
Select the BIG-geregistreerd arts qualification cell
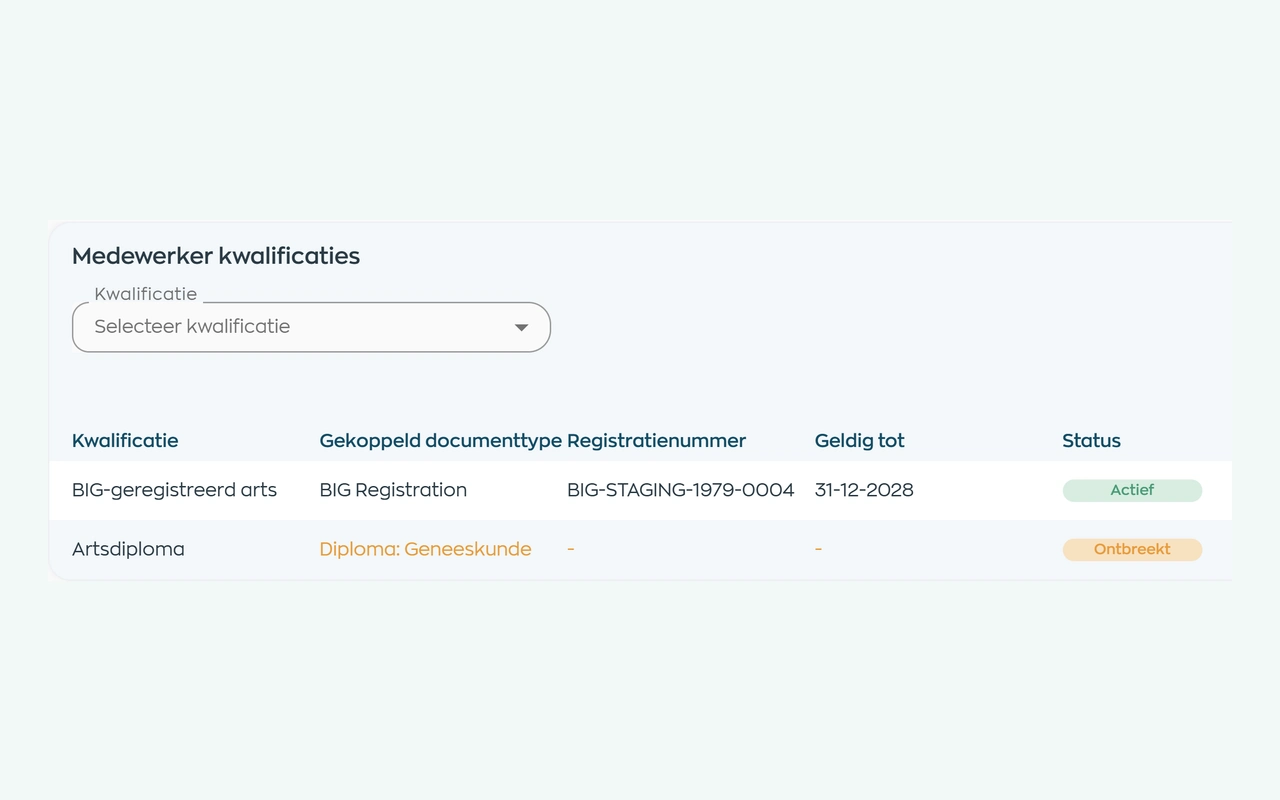point(174,490)
